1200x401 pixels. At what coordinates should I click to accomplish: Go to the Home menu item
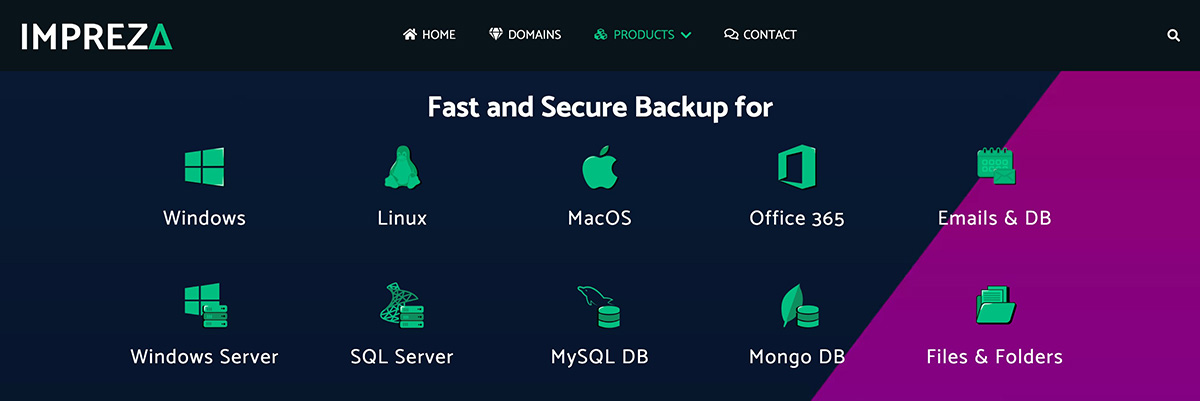coord(429,35)
